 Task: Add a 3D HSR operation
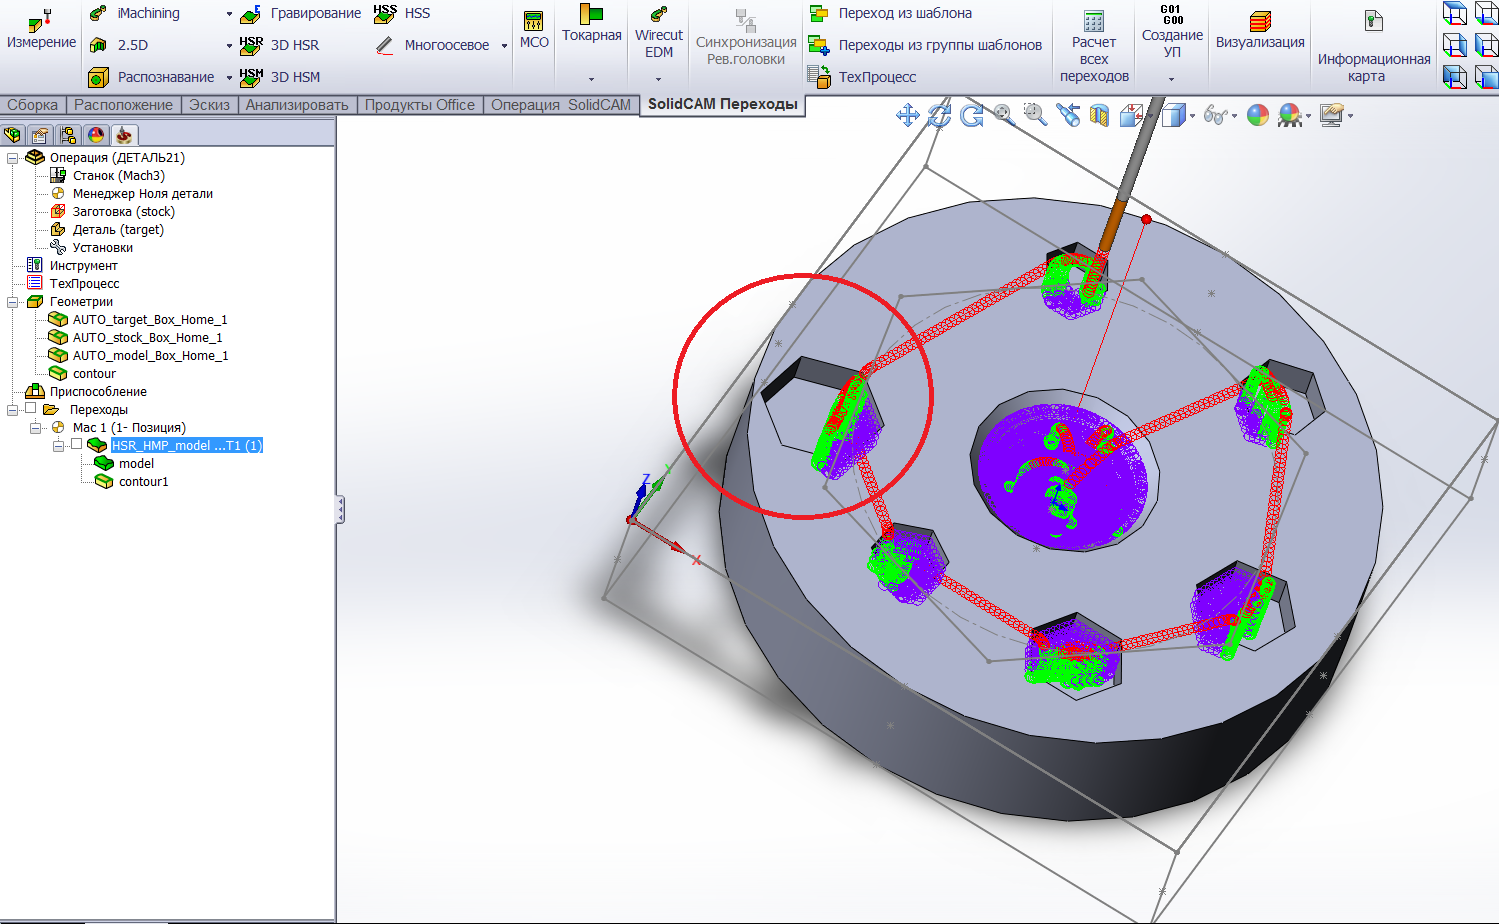pyautogui.click(x=280, y=45)
